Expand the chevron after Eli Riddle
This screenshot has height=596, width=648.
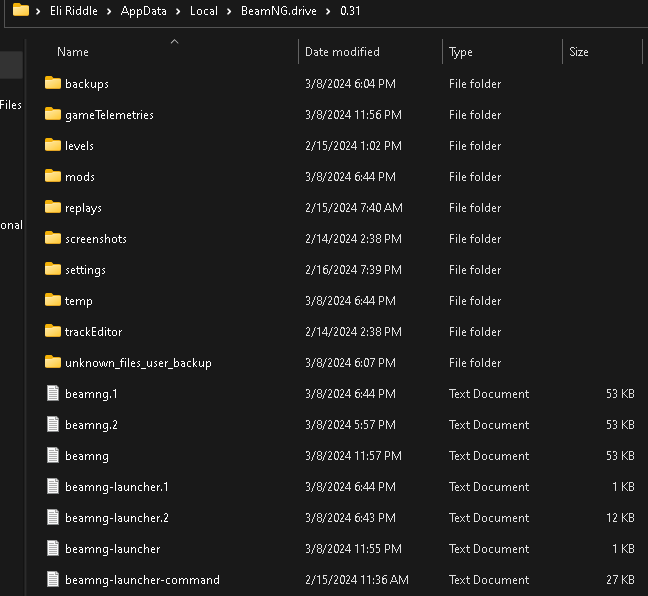click(x=110, y=11)
